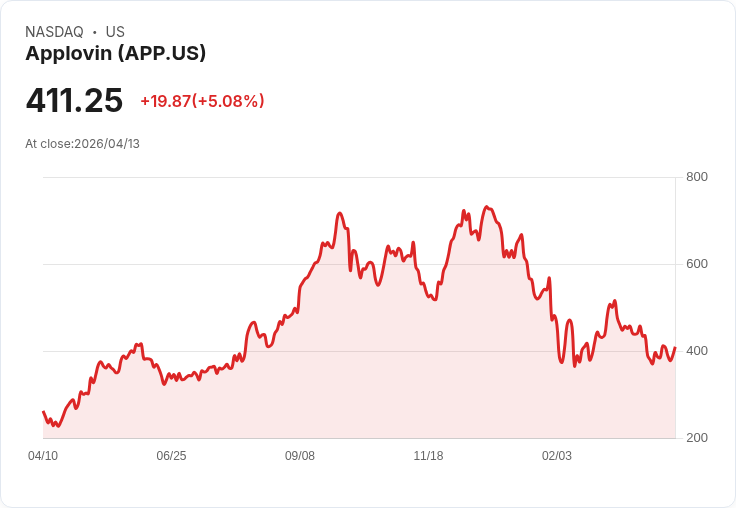Click the 400 y-axis label
The height and width of the screenshot is (508, 736).
(696, 351)
